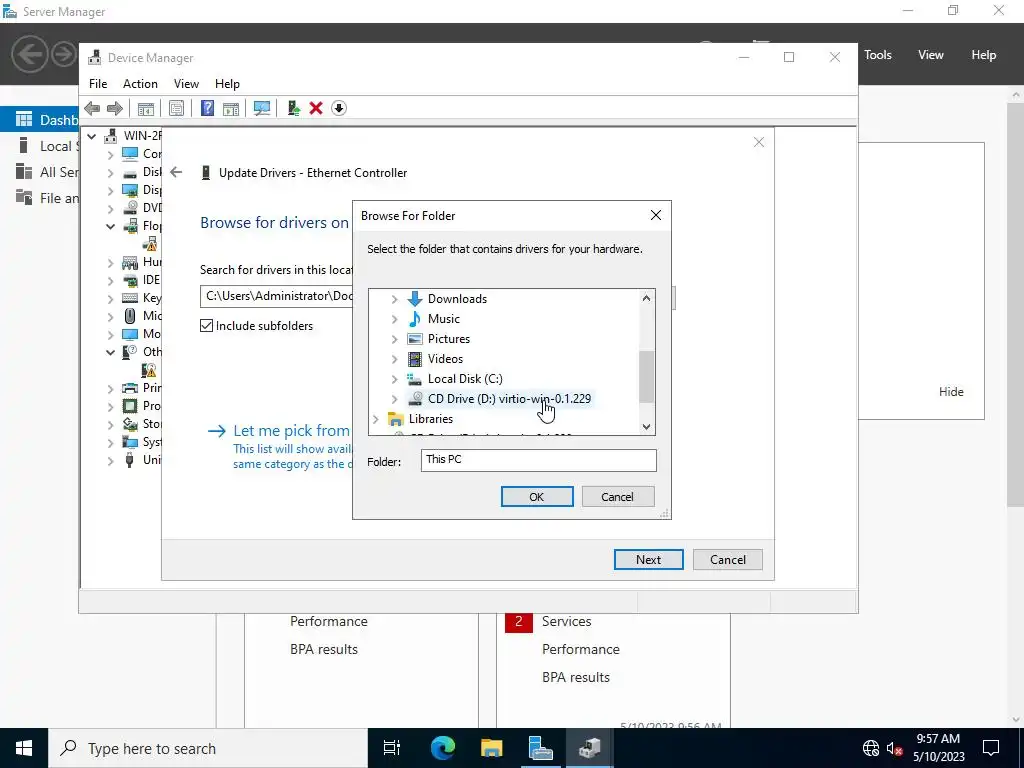The width and height of the screenshot is (1024, 768).
Task: Click Update device driver toolbar icon
Action: pos(293,108)
